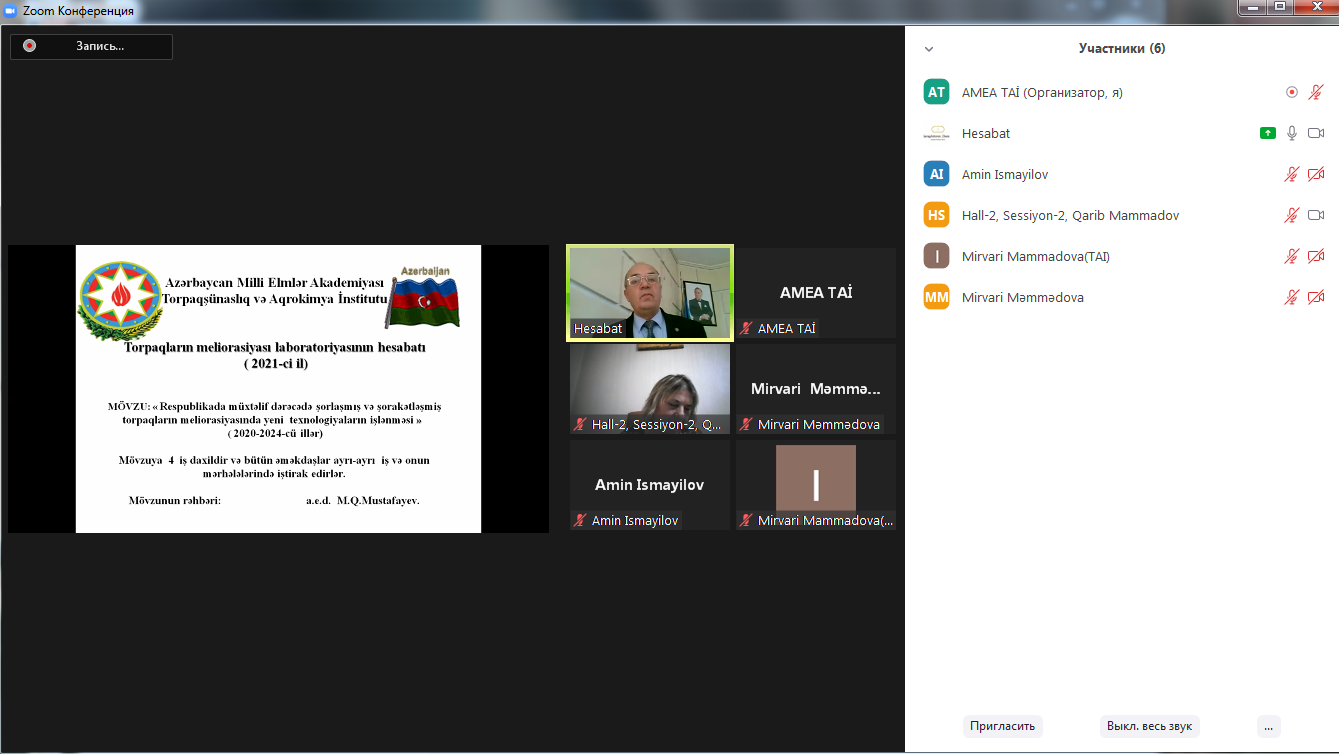
Task: Click the HS avatar for Hall-2 participant
Action: pyautogui.click(x=936, y=215)
